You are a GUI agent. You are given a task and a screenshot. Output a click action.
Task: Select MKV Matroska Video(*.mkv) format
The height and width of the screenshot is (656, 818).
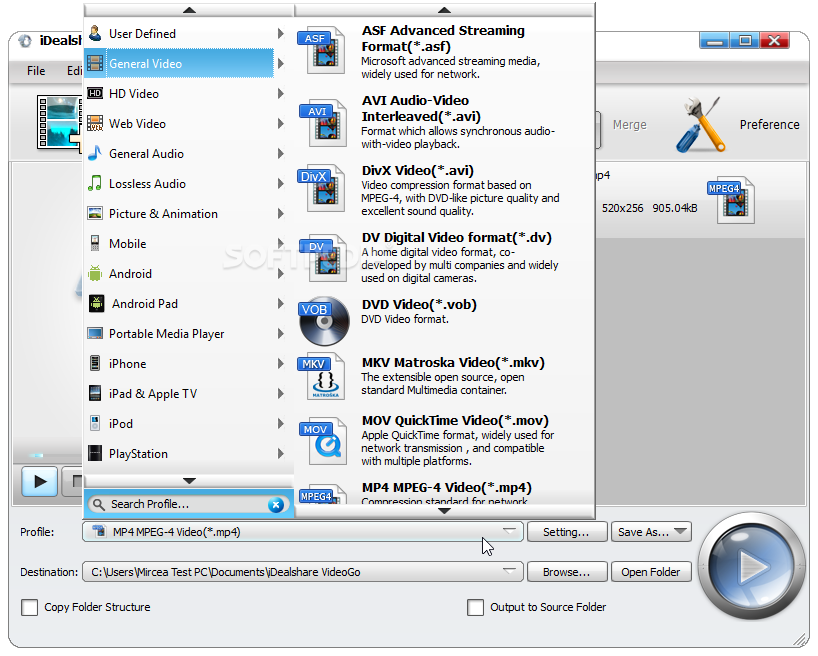tap(444, 376)
